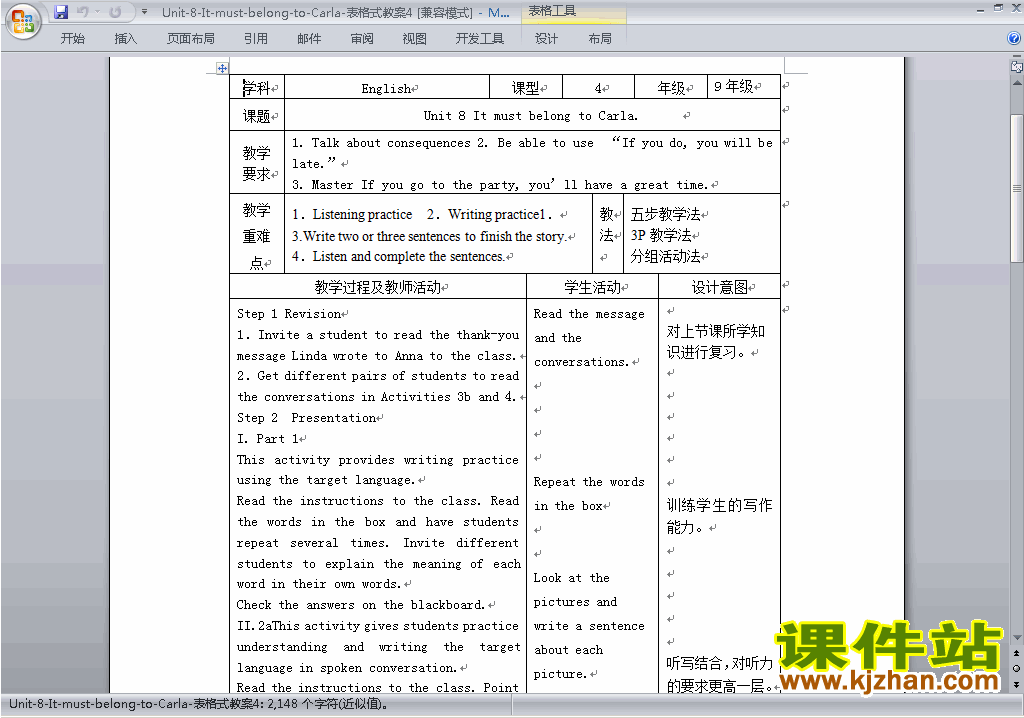The width and height of the screenshot is (1024, 718).
Task: Click '3.Write two or three sentences' line
Action: [428, 236]
